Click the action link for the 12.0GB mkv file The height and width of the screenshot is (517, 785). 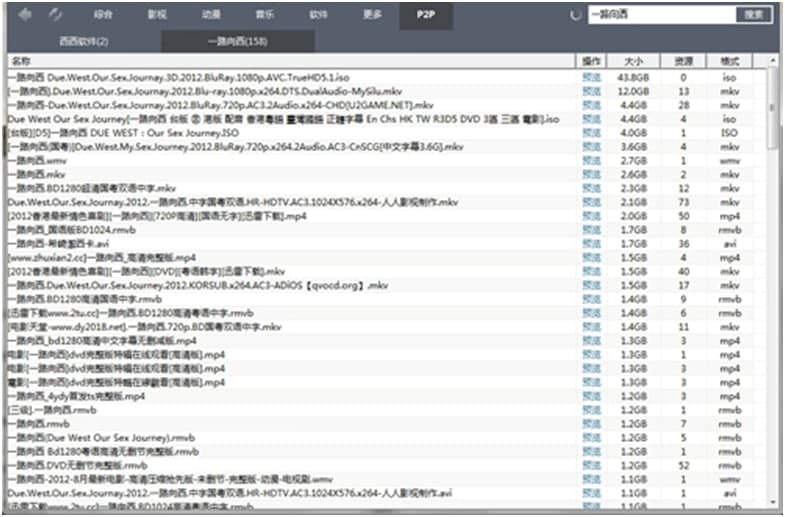[591, 92]
